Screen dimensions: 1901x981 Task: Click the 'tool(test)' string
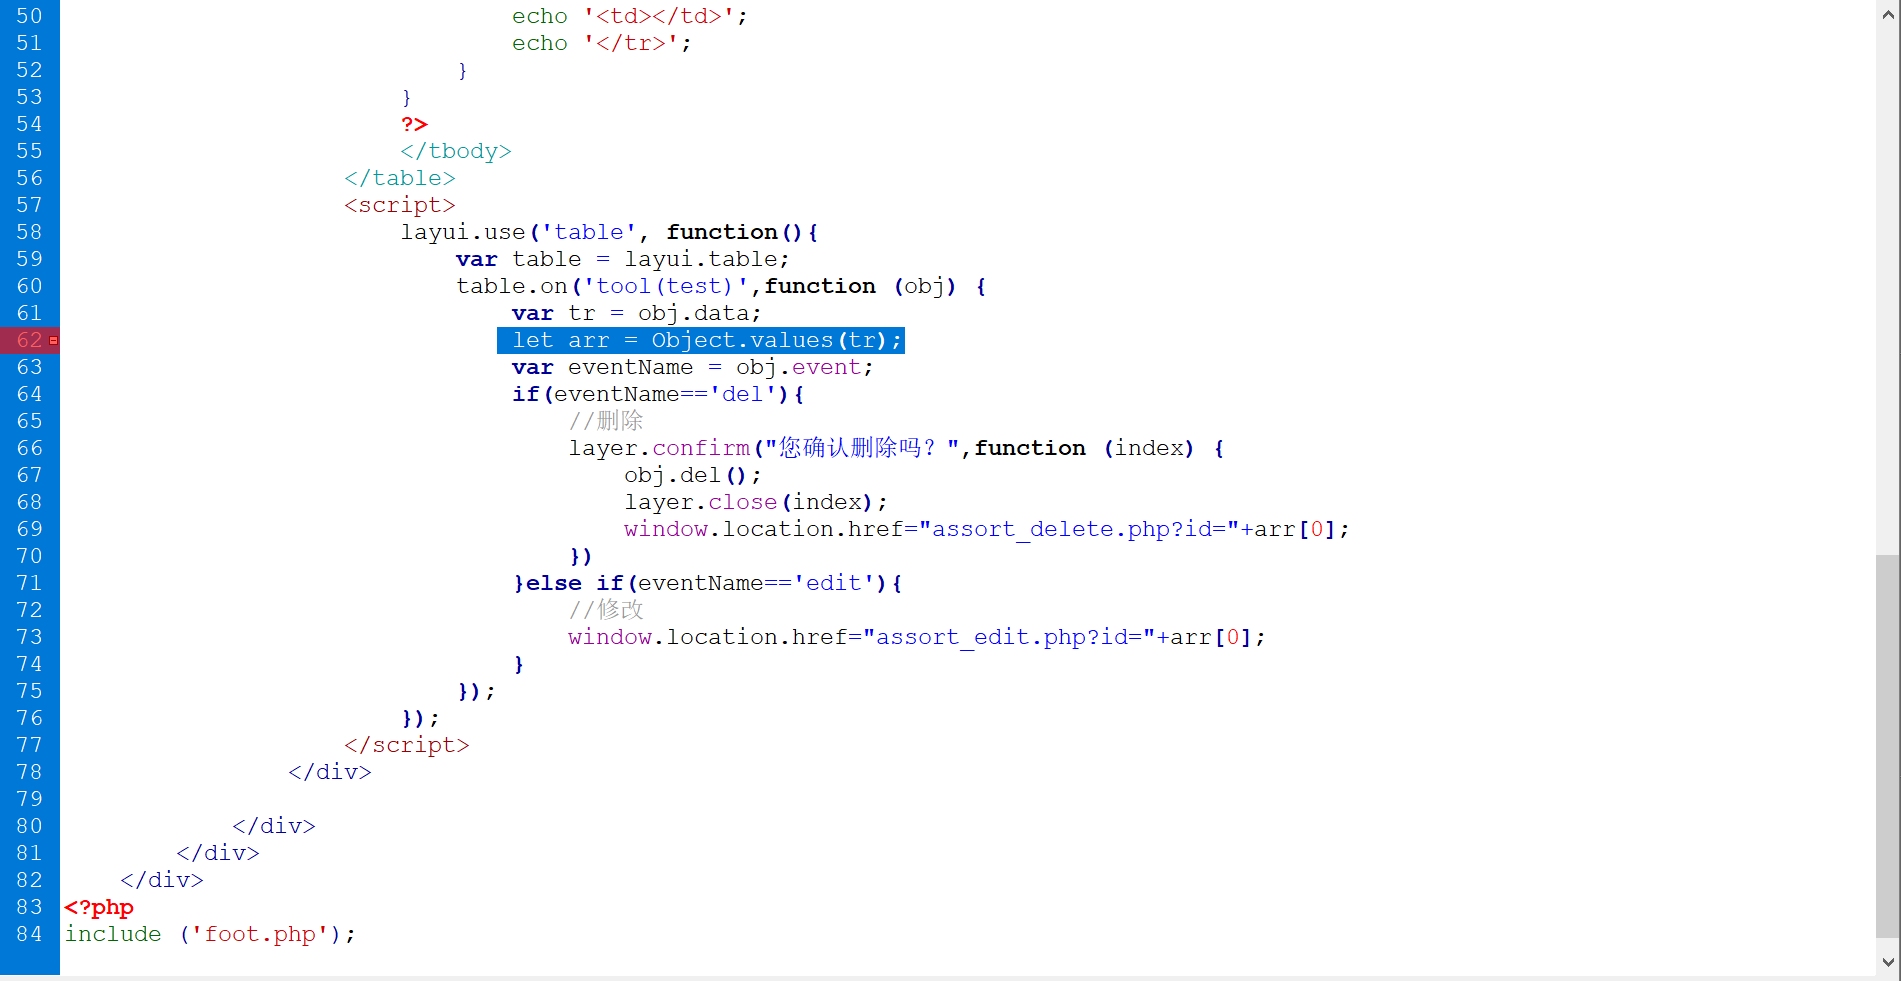665,286
